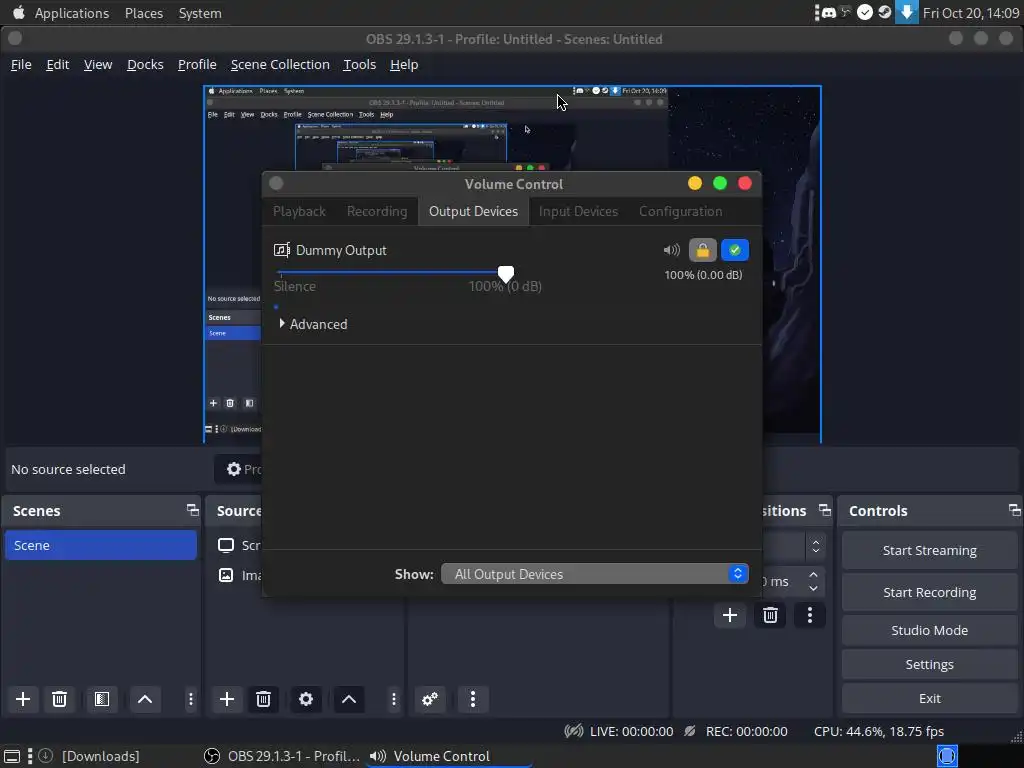Click the image source icon in Sources list

point(226,575)
